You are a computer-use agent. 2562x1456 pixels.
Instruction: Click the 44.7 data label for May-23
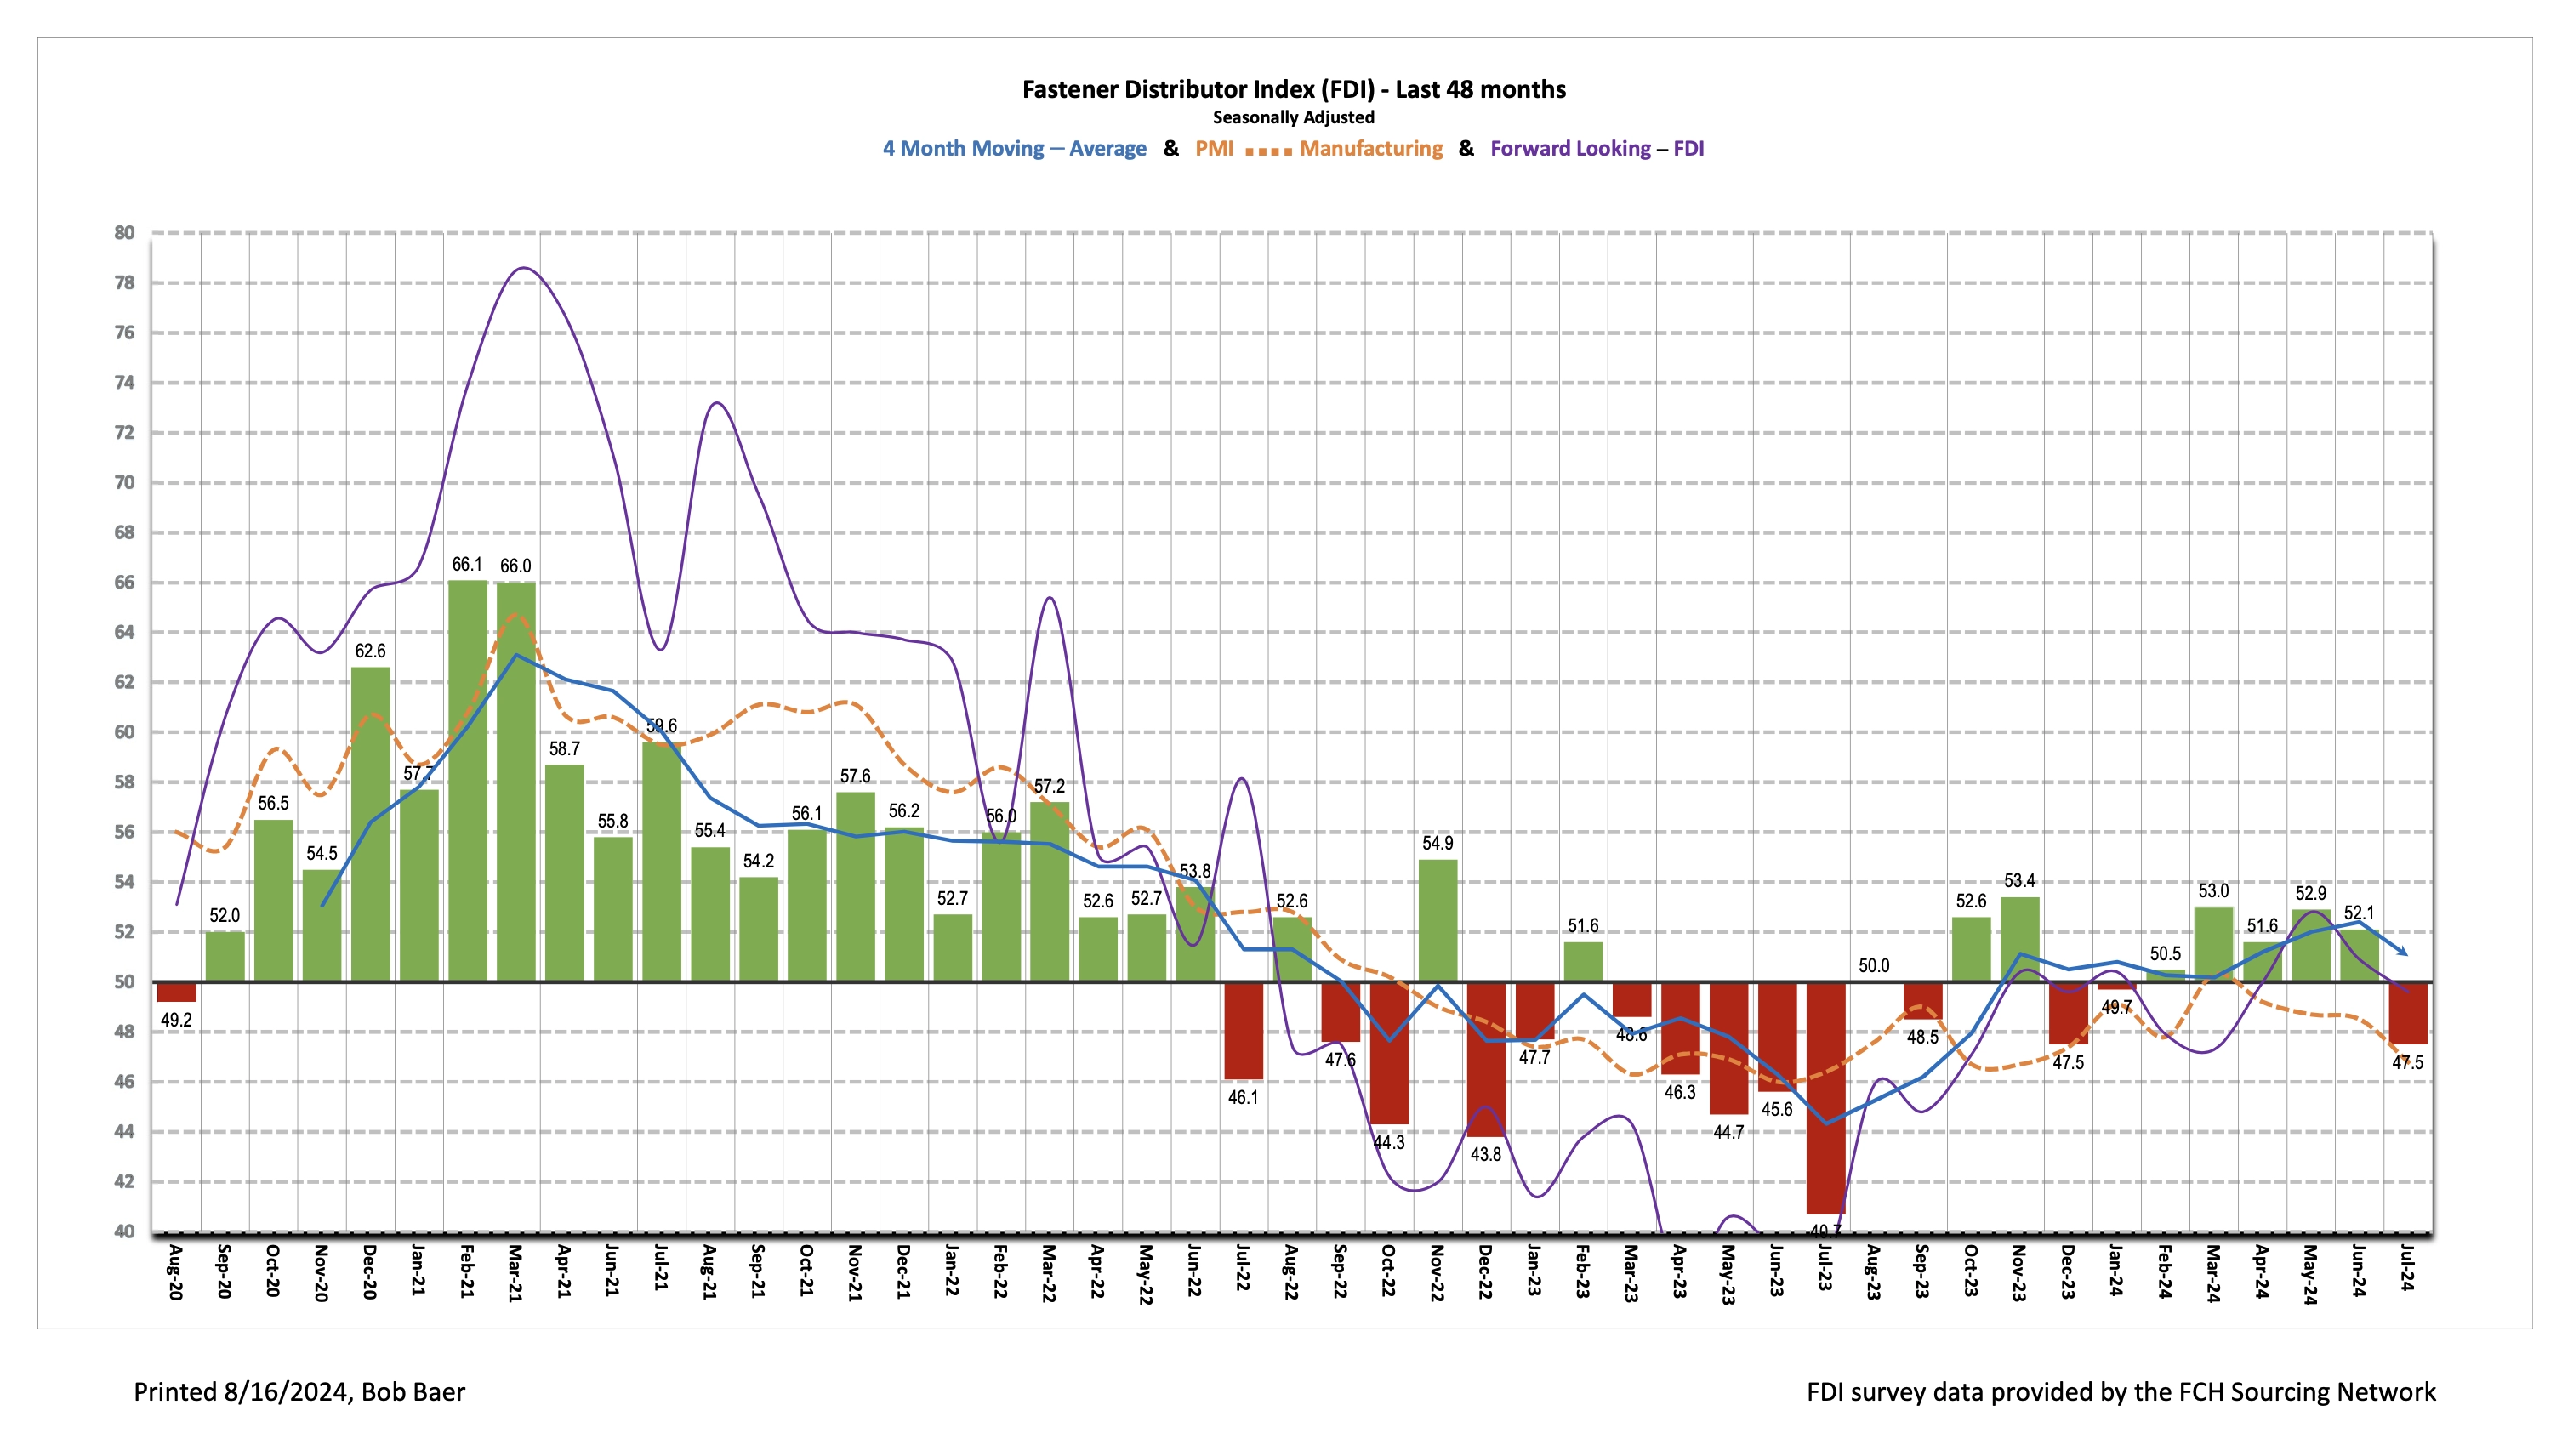pos(1729,1132)
